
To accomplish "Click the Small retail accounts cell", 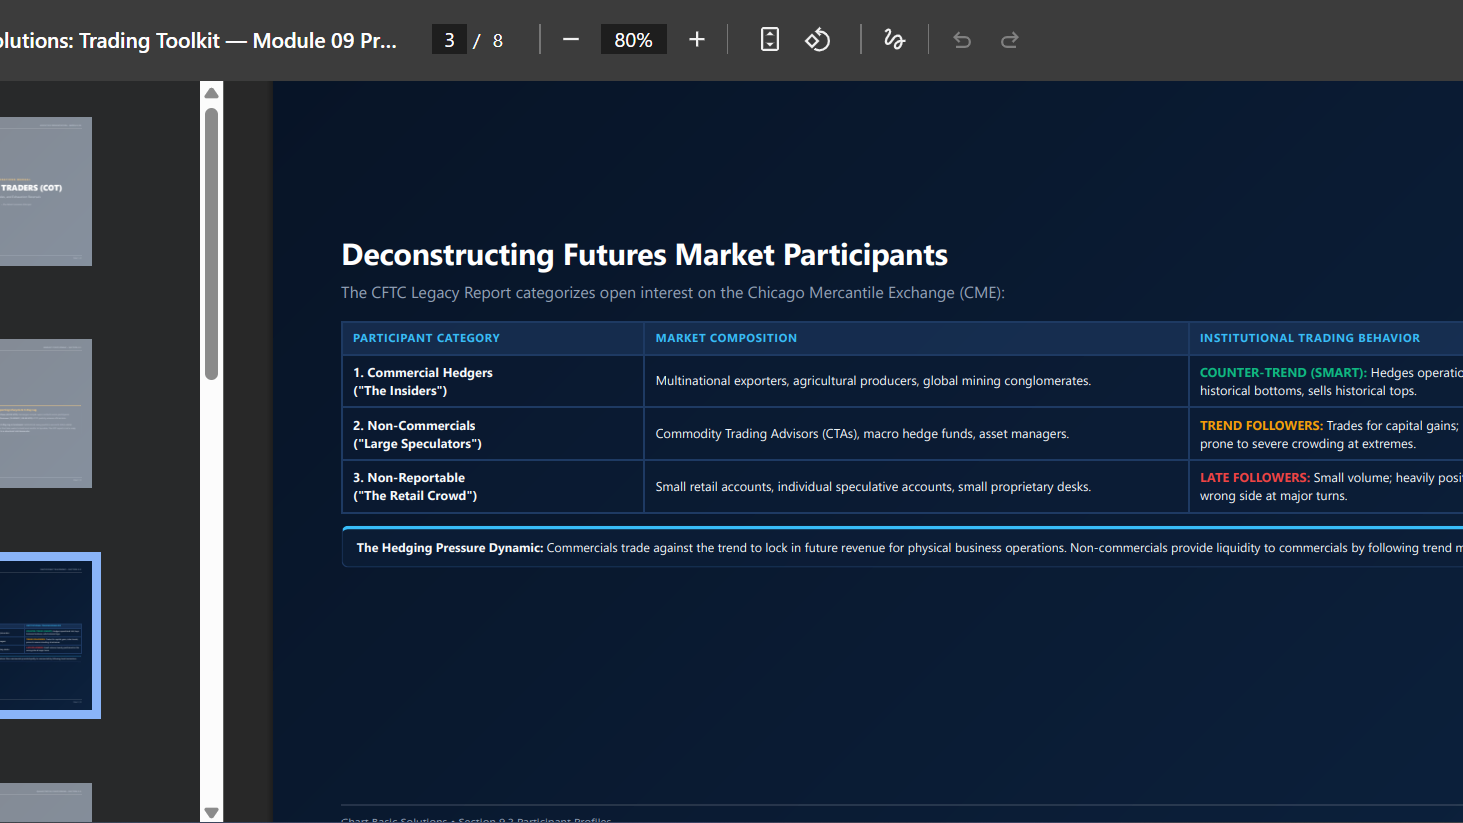I will click(x=916, y=487).
